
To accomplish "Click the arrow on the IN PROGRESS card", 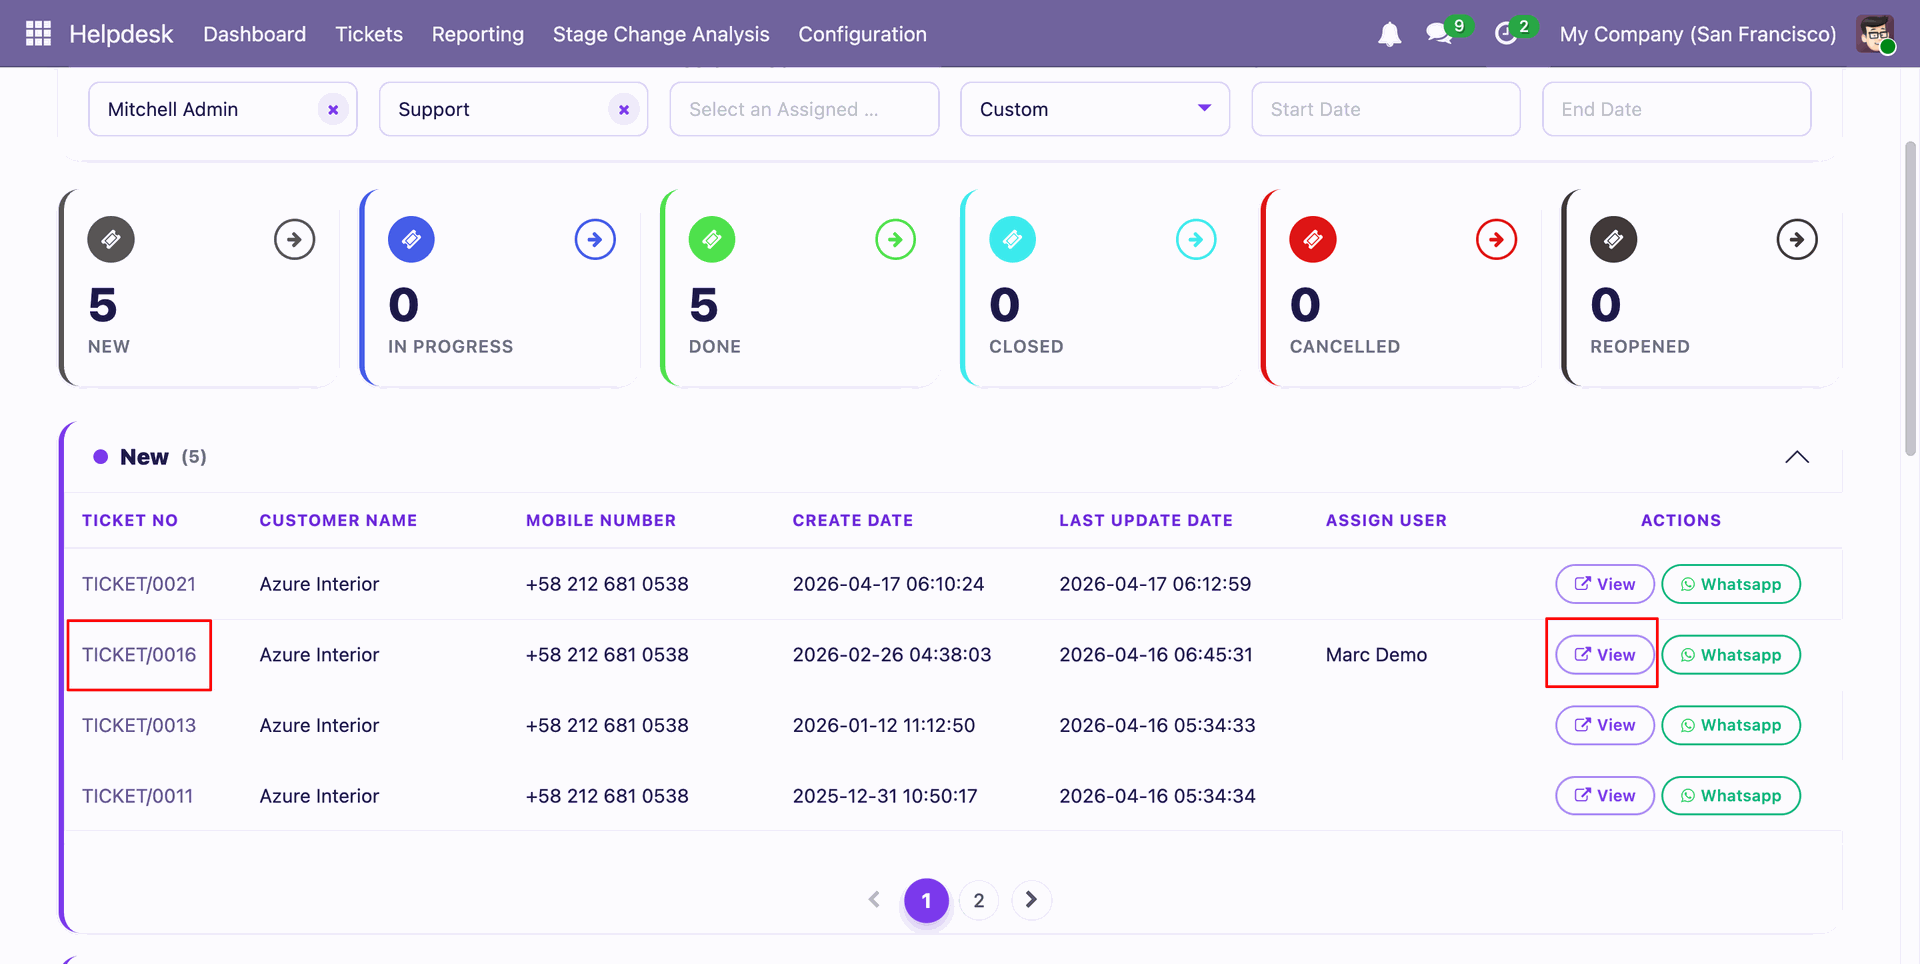I will pyautogui.click(x=595, y=240).
